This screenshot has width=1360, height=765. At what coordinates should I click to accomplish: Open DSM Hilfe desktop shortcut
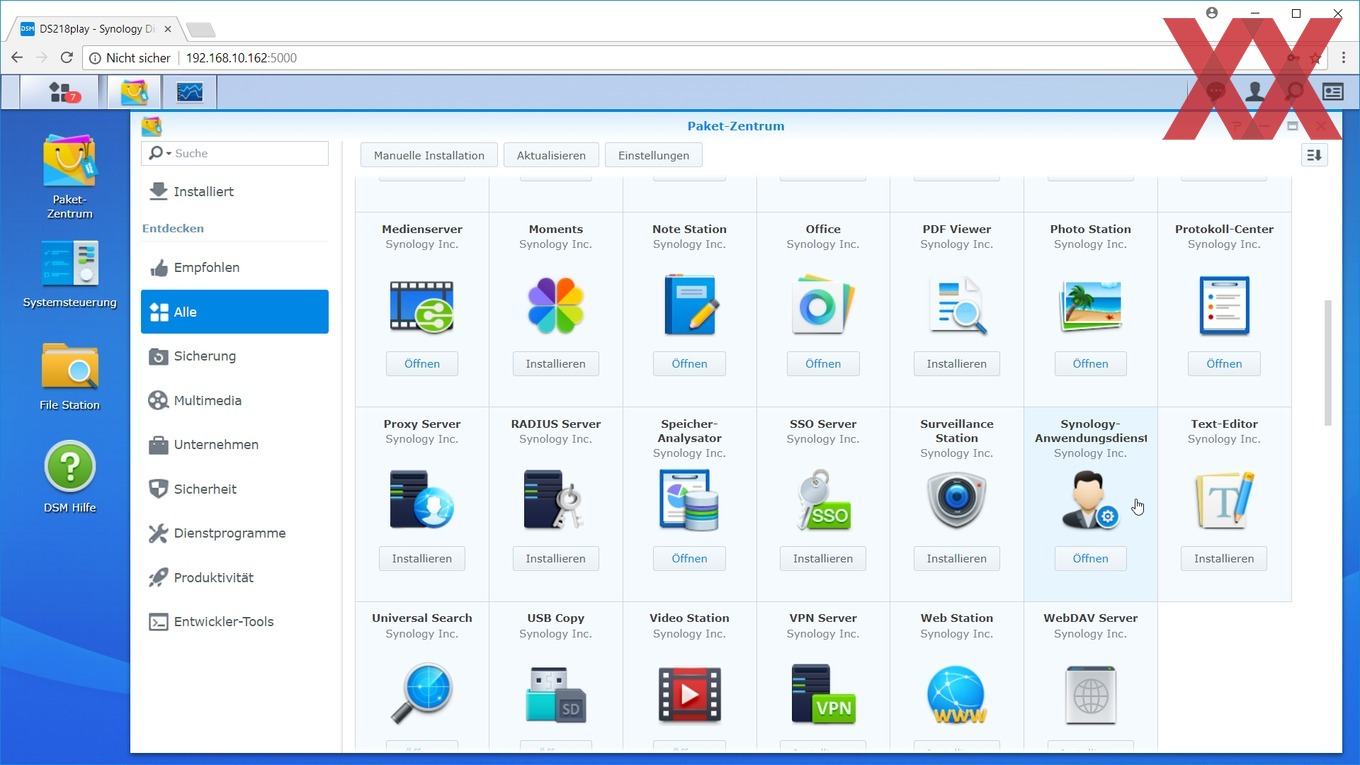[x=70, y=478]
